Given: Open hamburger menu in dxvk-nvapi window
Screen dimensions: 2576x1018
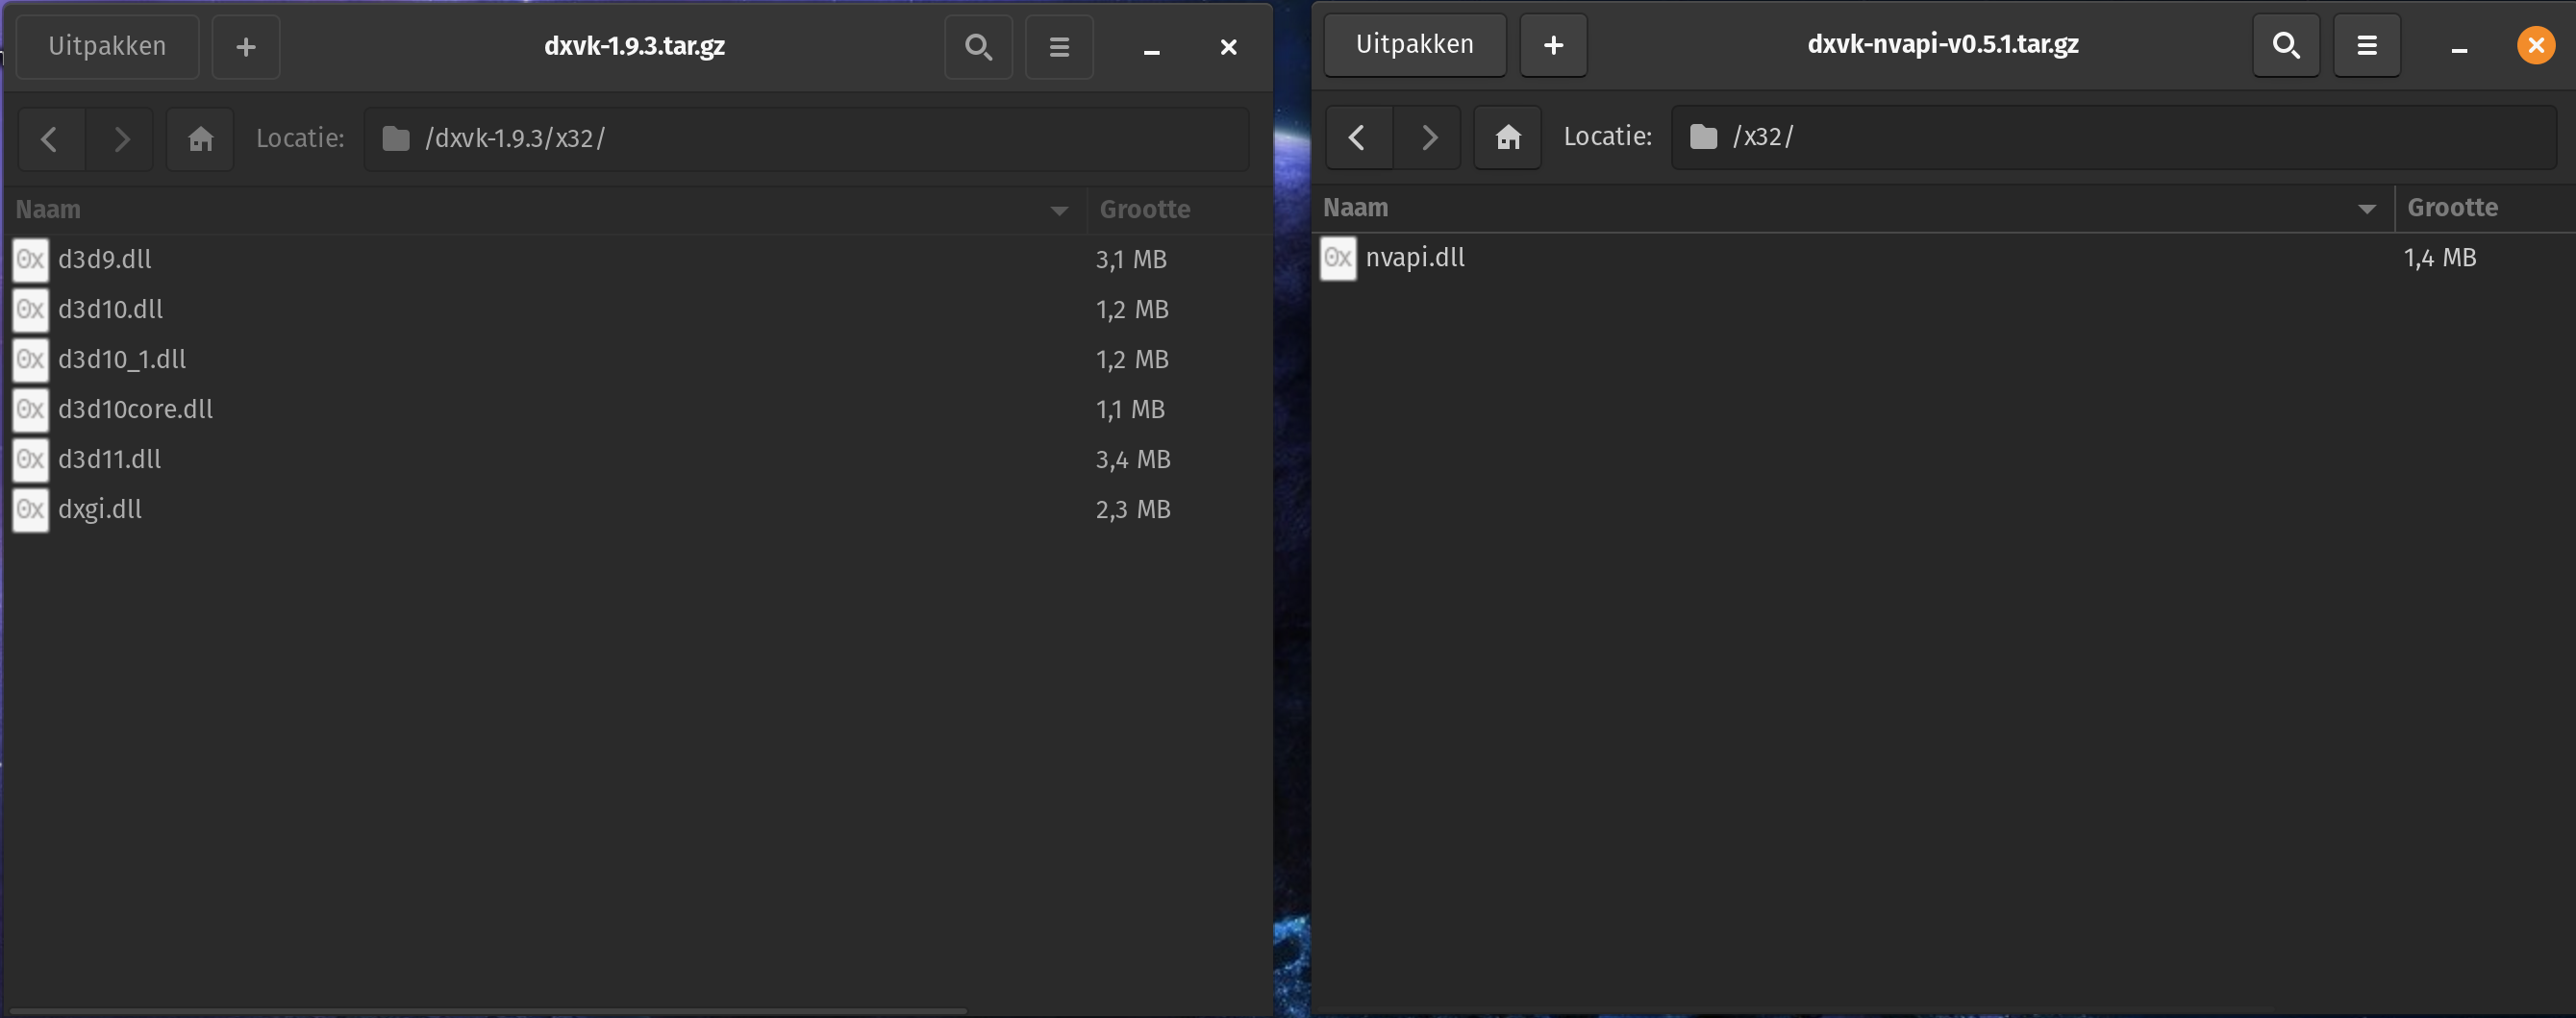Looking at the screenshot, I should click(2367, 44).
